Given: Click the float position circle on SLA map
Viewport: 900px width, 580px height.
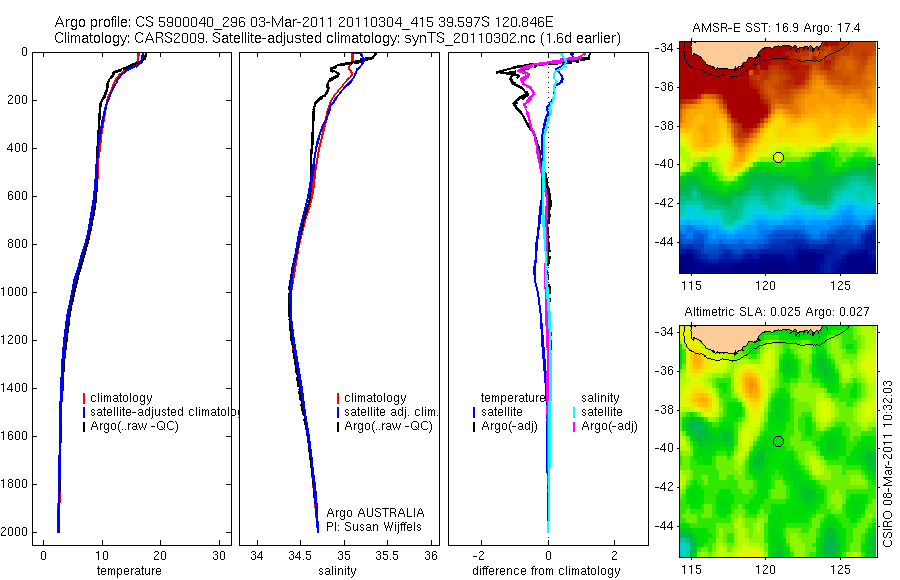Looking at the screenshot, I should coord(778,442).
